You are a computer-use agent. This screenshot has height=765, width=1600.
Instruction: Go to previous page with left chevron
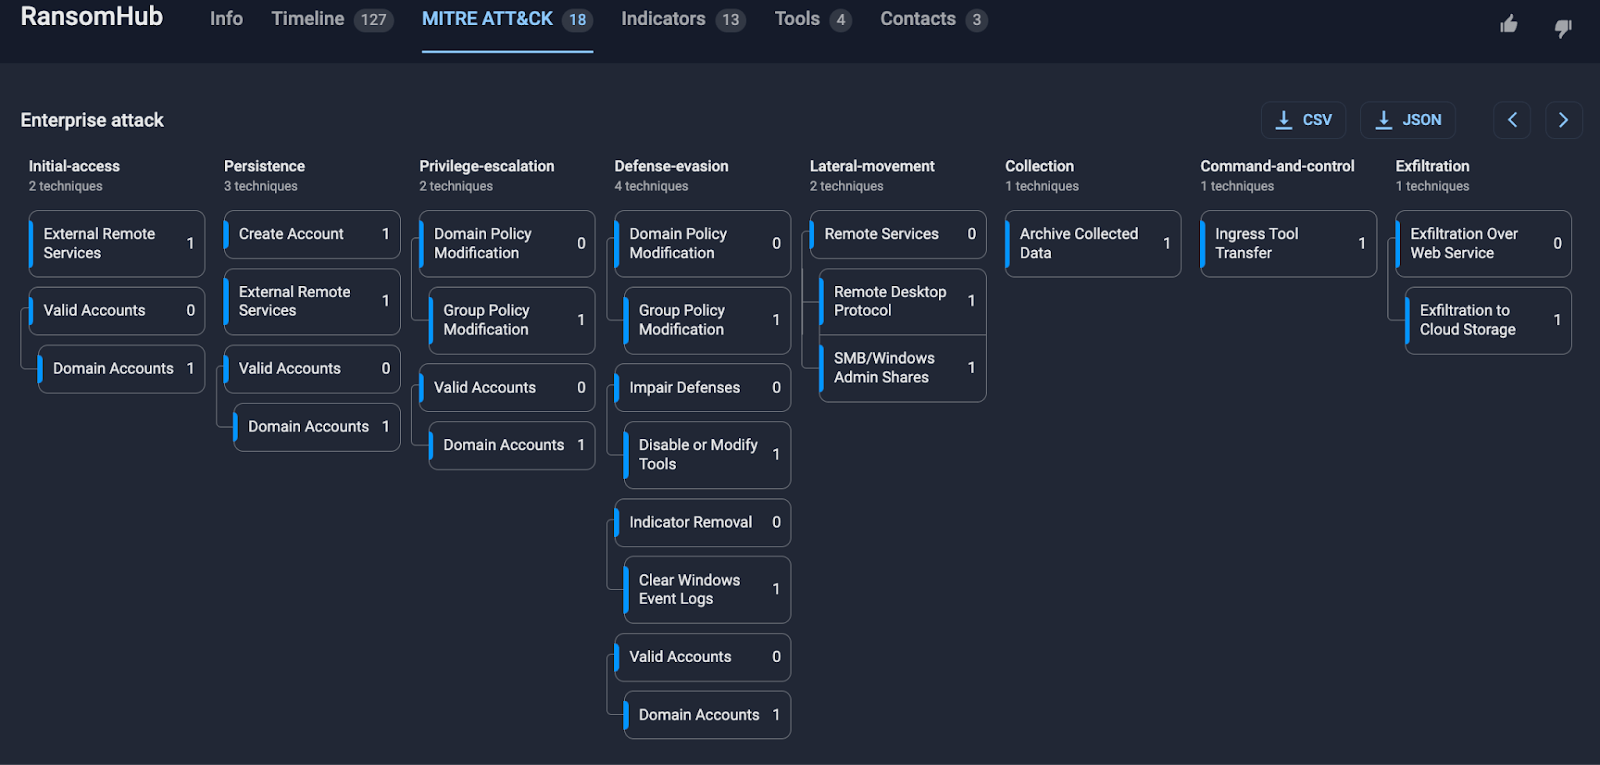[x=1512, y=120]
